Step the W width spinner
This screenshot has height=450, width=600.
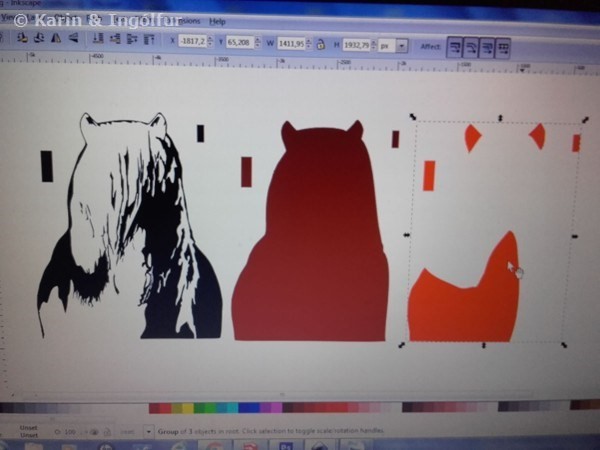[310, 44]
